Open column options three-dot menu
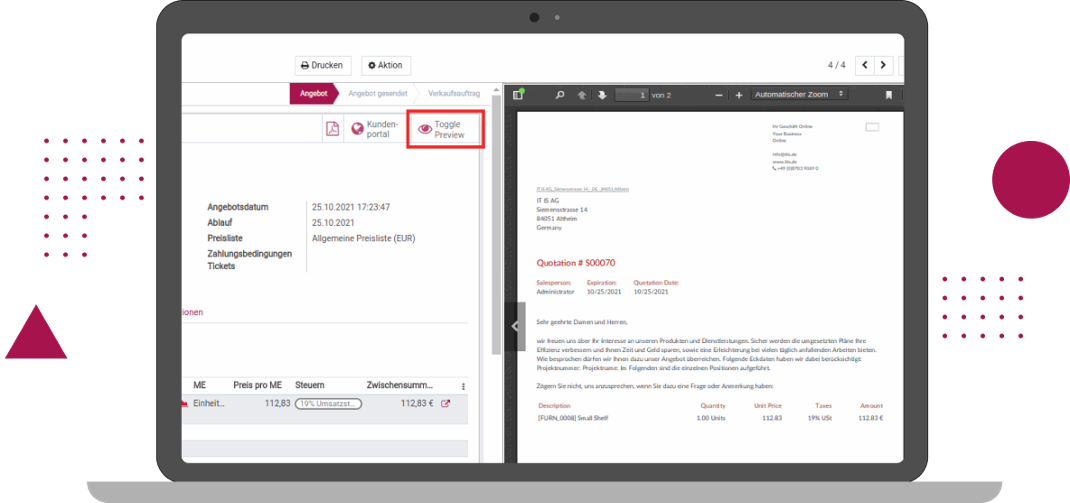The width and height of the screenshot is (1070, 503). pos(463,385)
